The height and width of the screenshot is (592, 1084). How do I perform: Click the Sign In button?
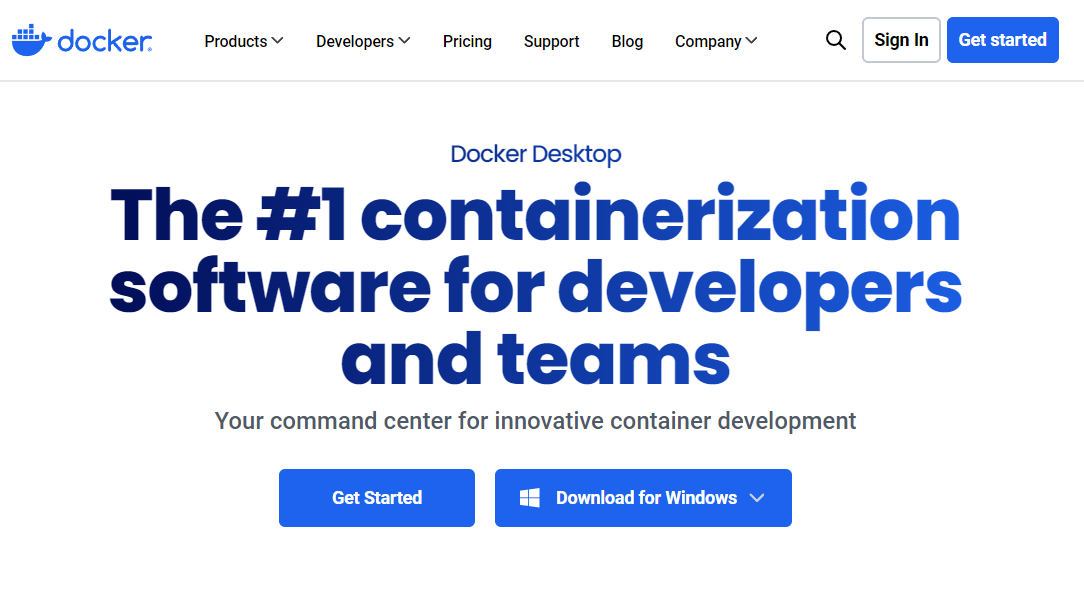pyautogui.click(x=901, y=40)
